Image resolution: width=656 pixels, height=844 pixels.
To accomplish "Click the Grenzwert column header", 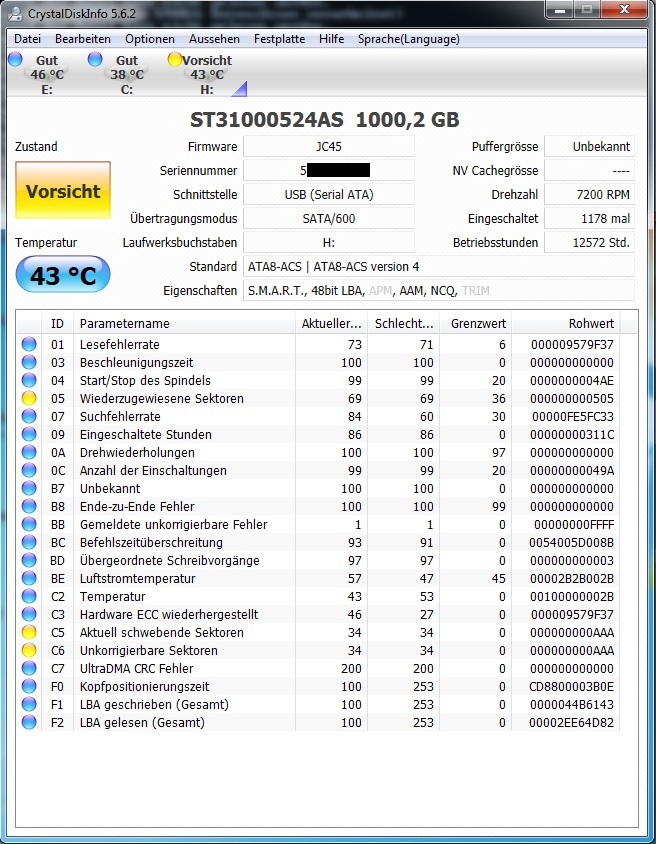I will pyautogui.click(x=476, y=323).
